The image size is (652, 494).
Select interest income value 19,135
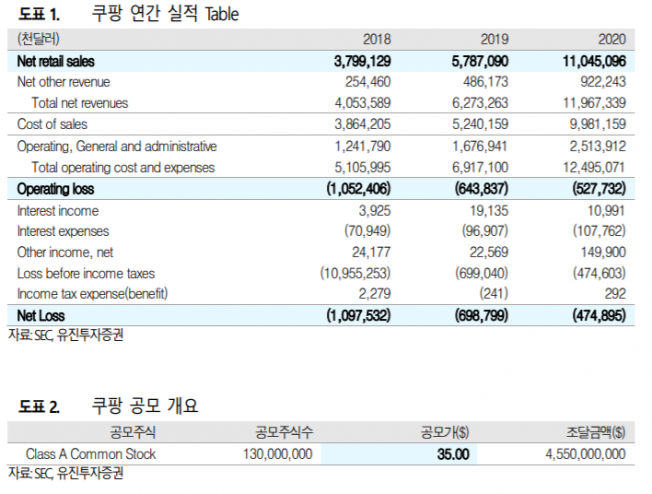click(x=489, y=211)
